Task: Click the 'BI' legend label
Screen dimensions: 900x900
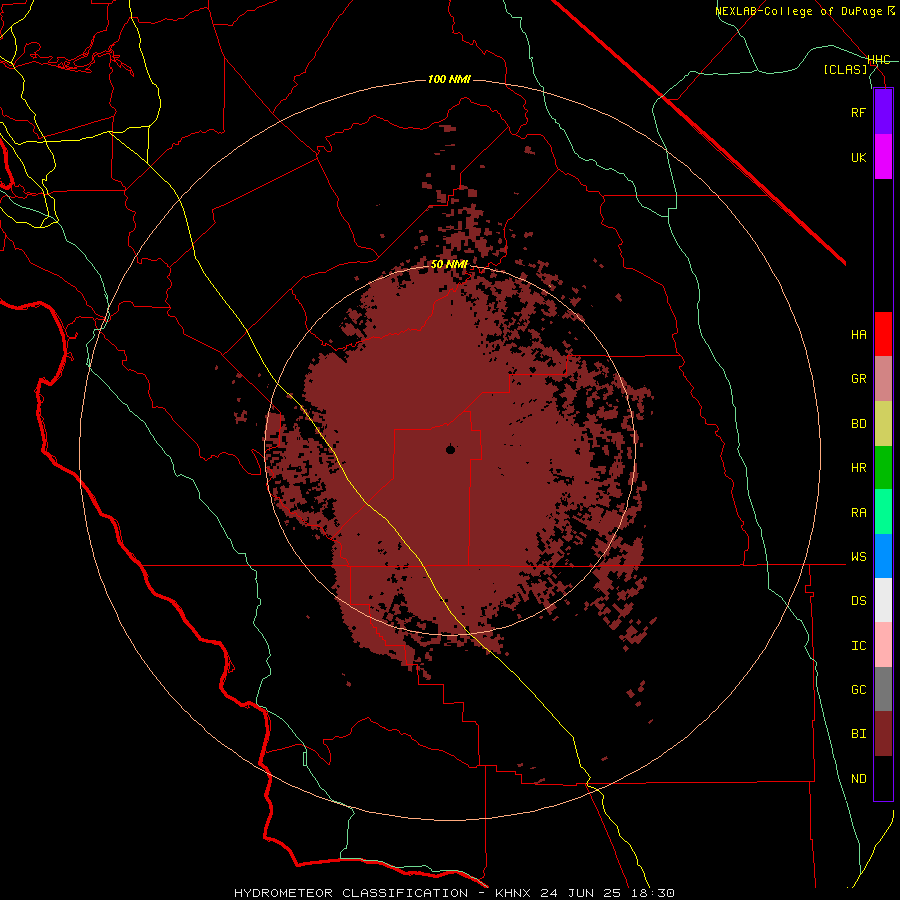Action: (x=859, y=734)
